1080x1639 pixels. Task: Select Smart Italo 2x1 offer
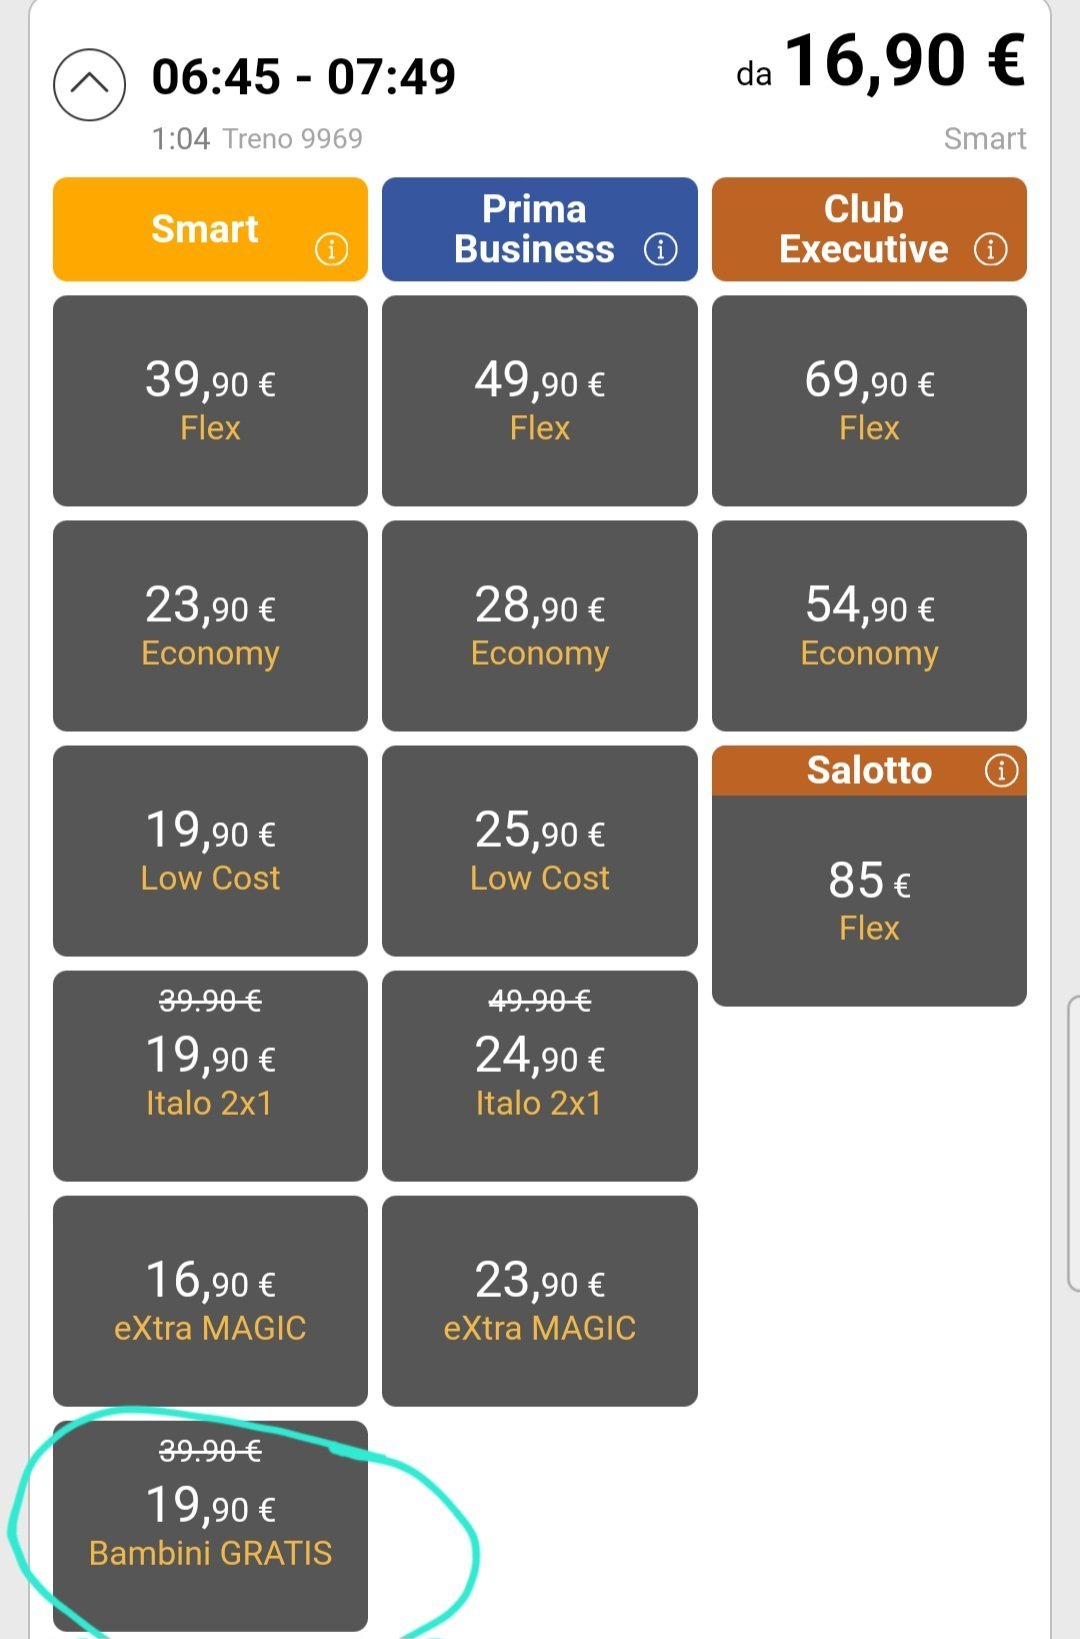point(210,1076)
